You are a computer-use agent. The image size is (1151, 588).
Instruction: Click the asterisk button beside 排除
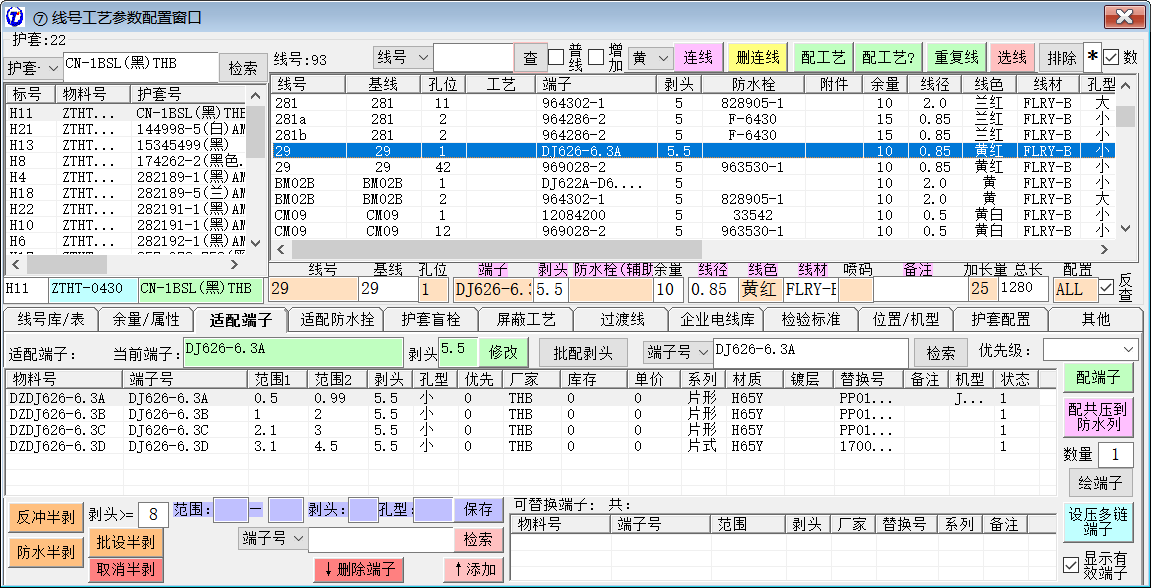1092,58
